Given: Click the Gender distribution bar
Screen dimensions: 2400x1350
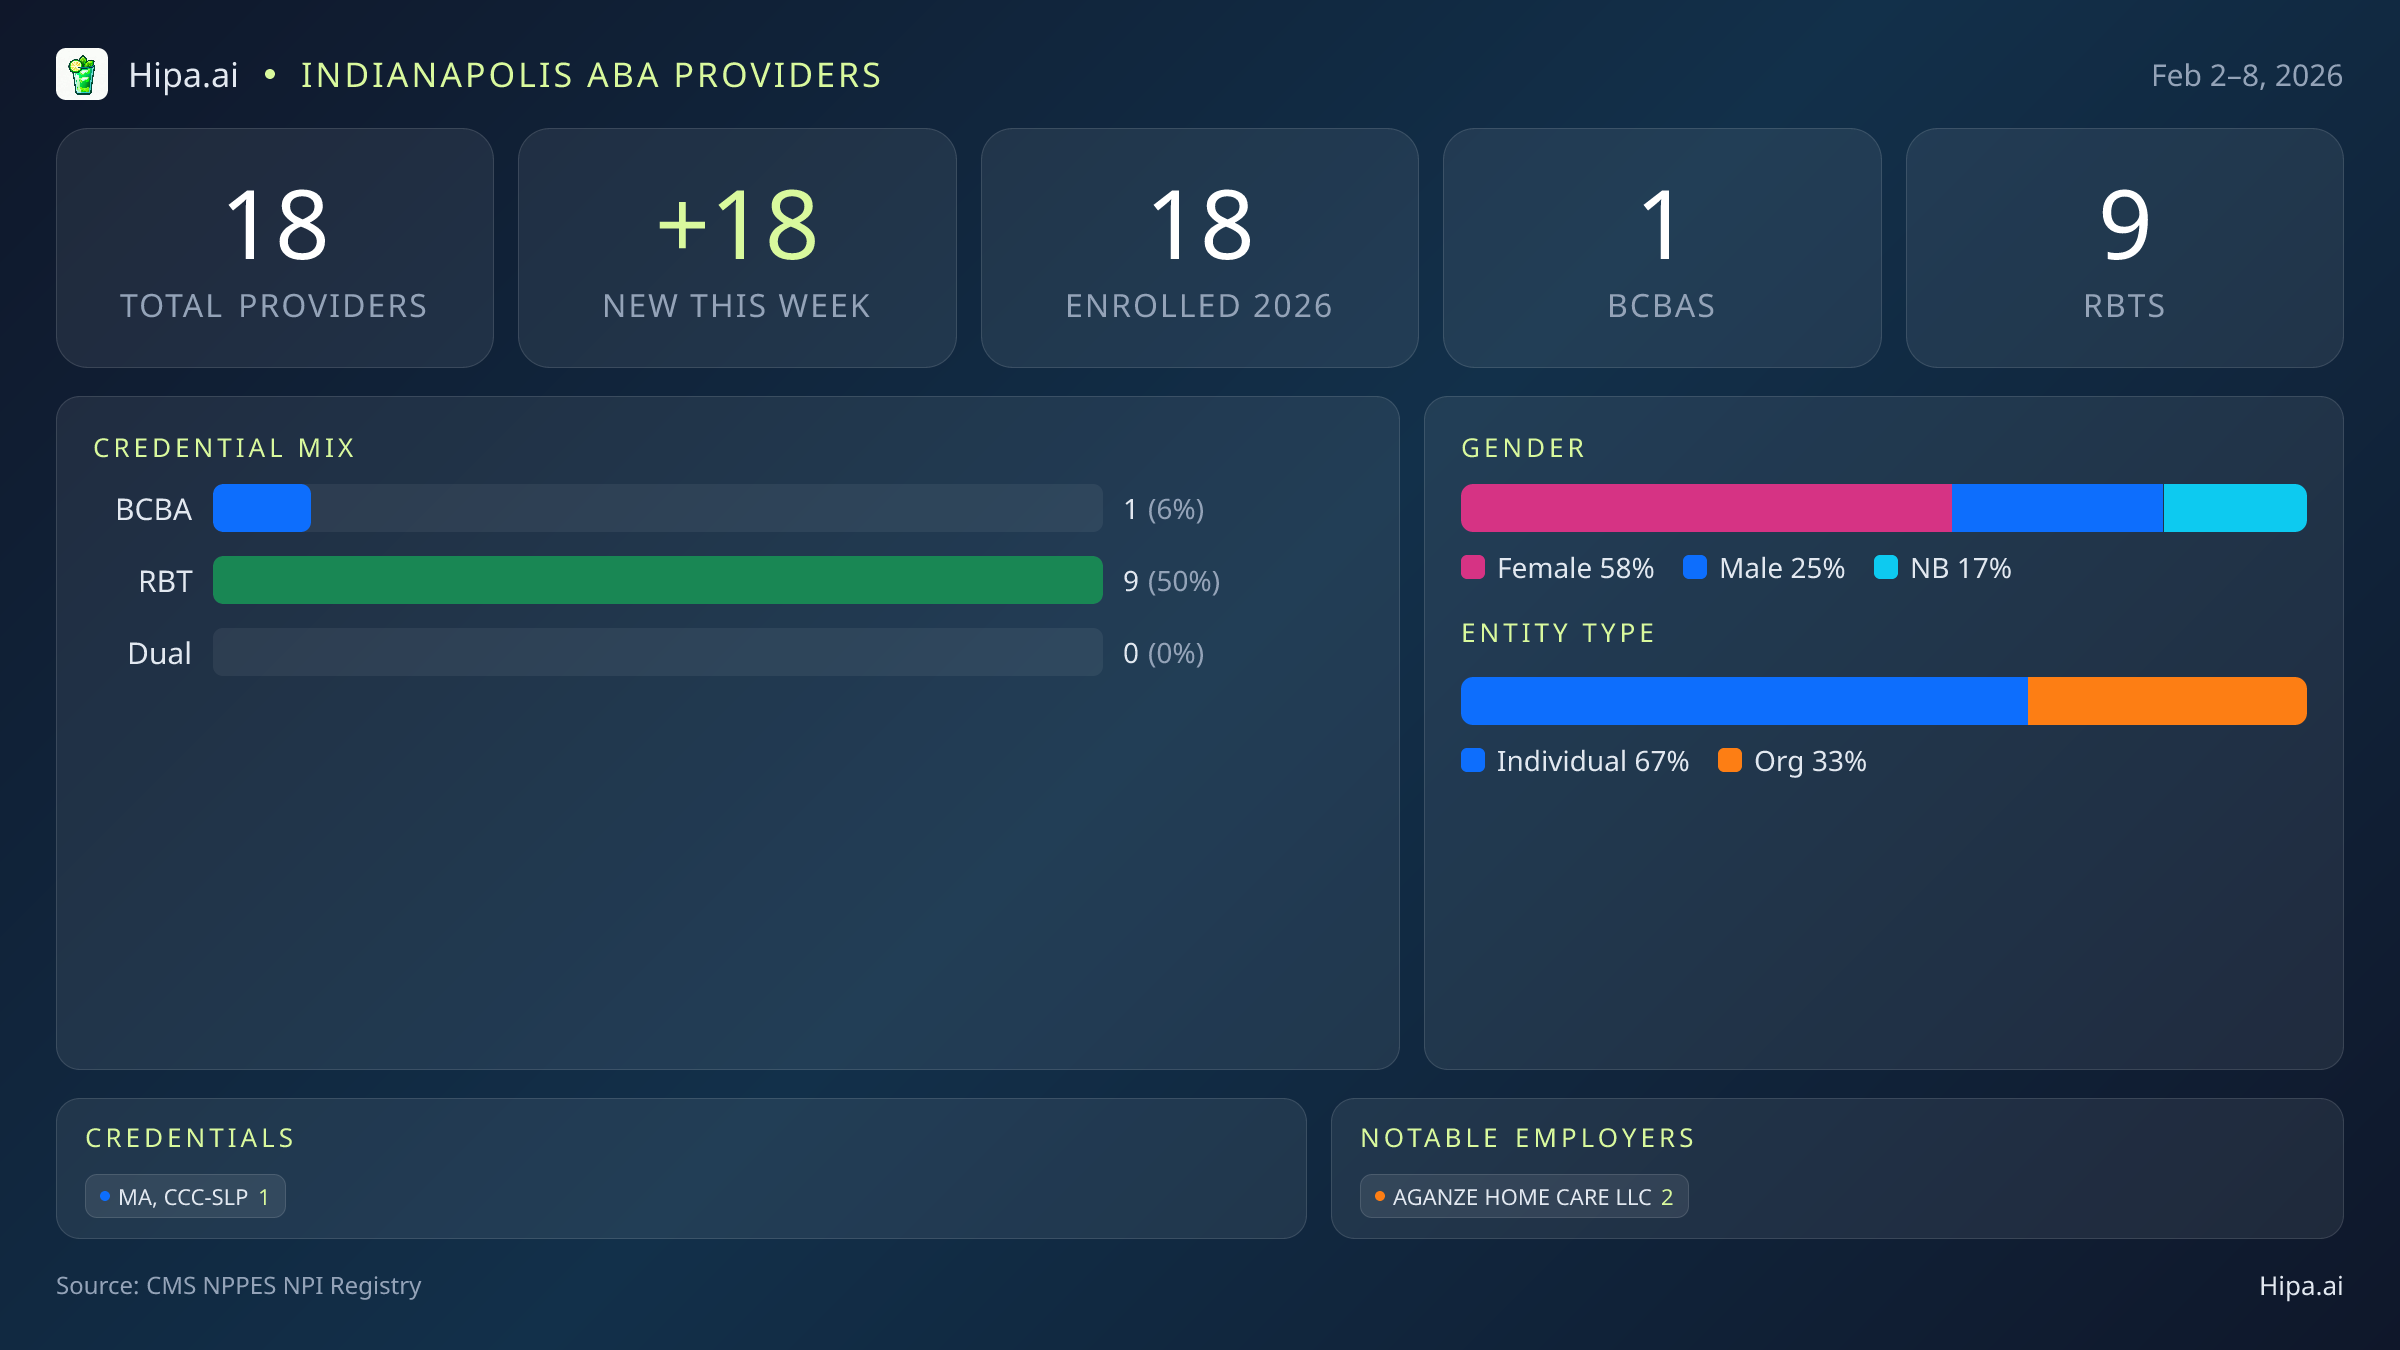Looking at the screenshot, I should (1884, 508).
